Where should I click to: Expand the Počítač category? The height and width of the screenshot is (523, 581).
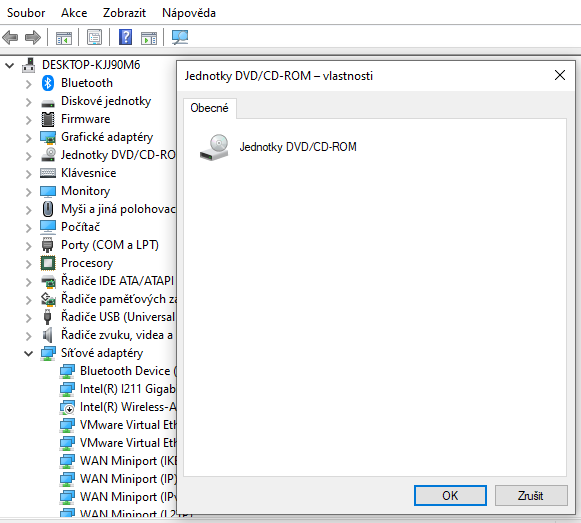[29, 228]
